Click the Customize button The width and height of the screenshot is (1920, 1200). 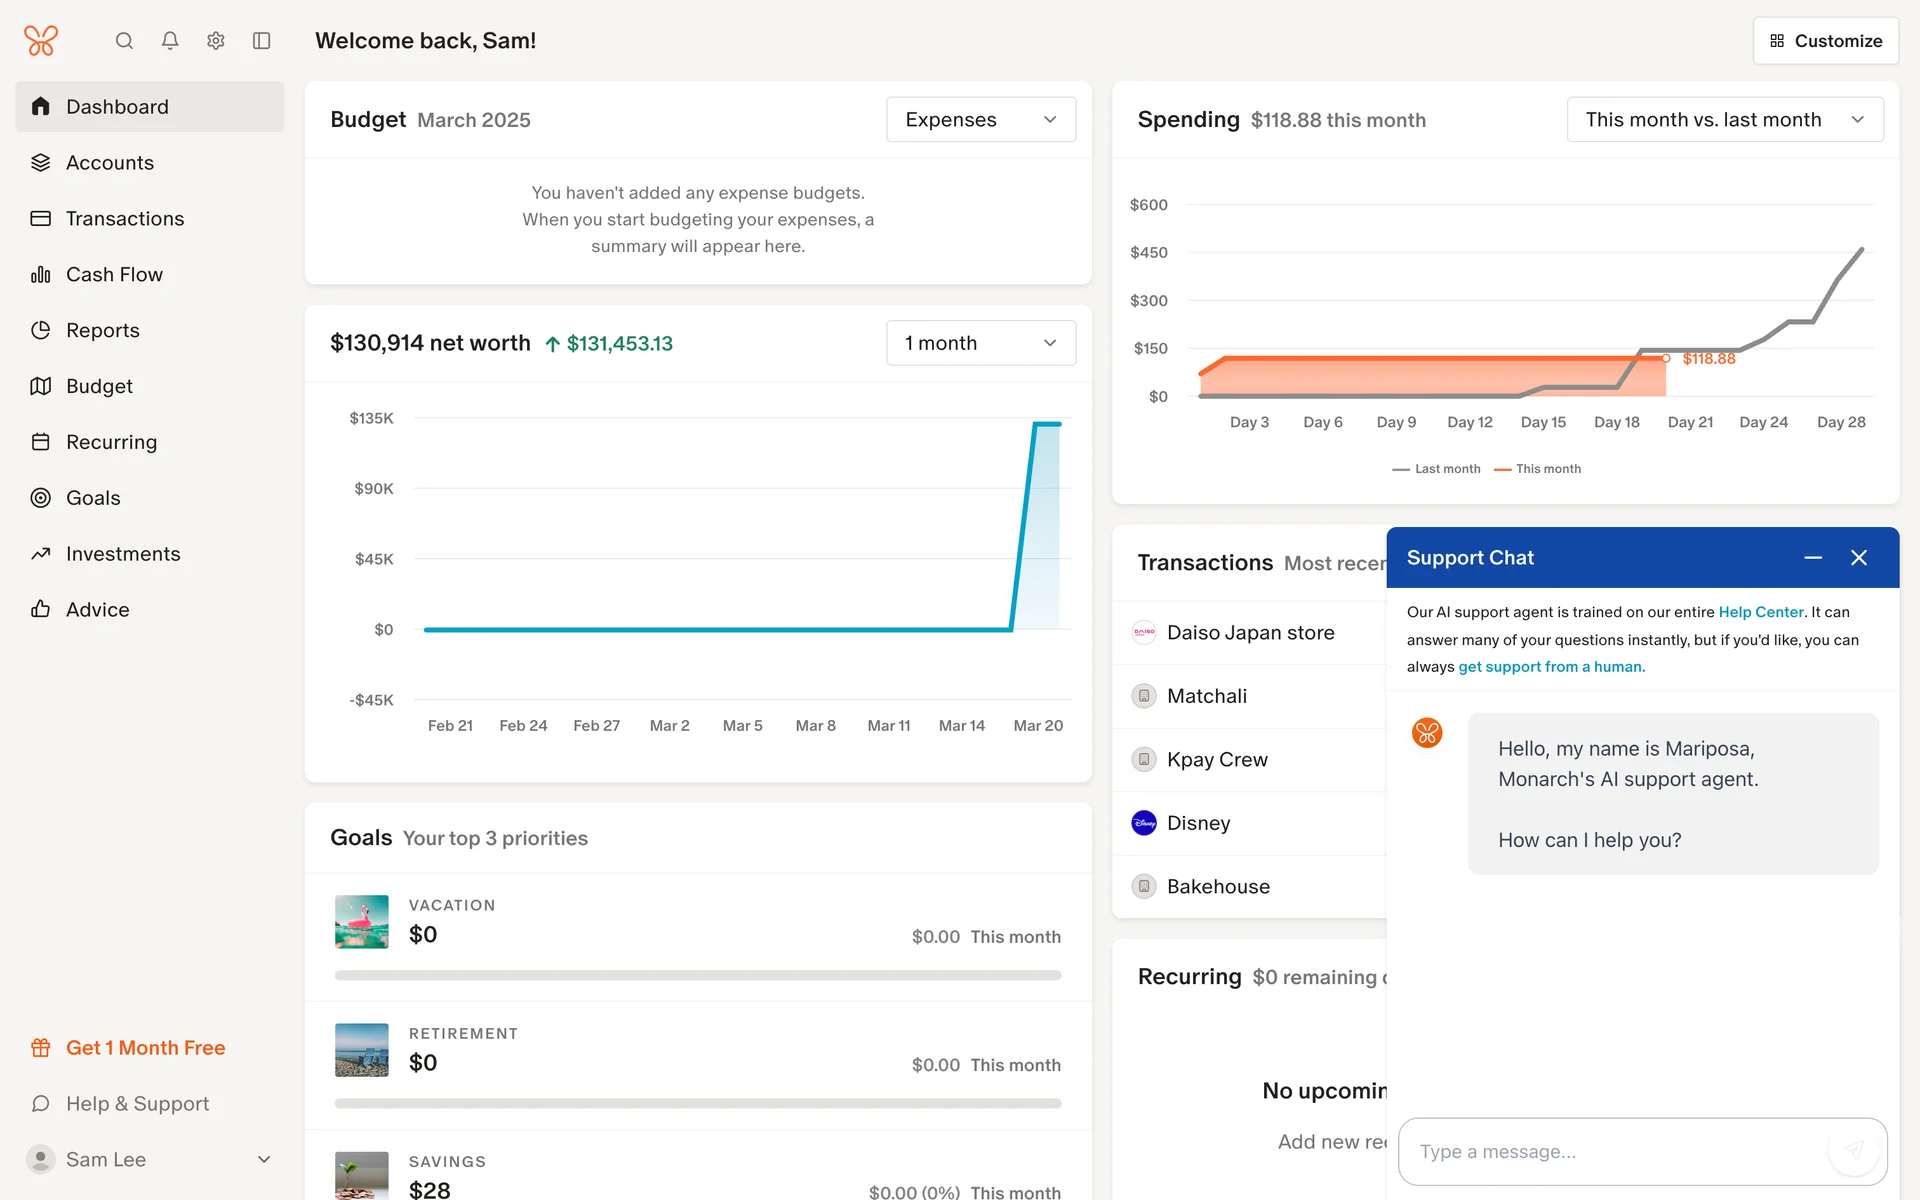coord(1825,41)
